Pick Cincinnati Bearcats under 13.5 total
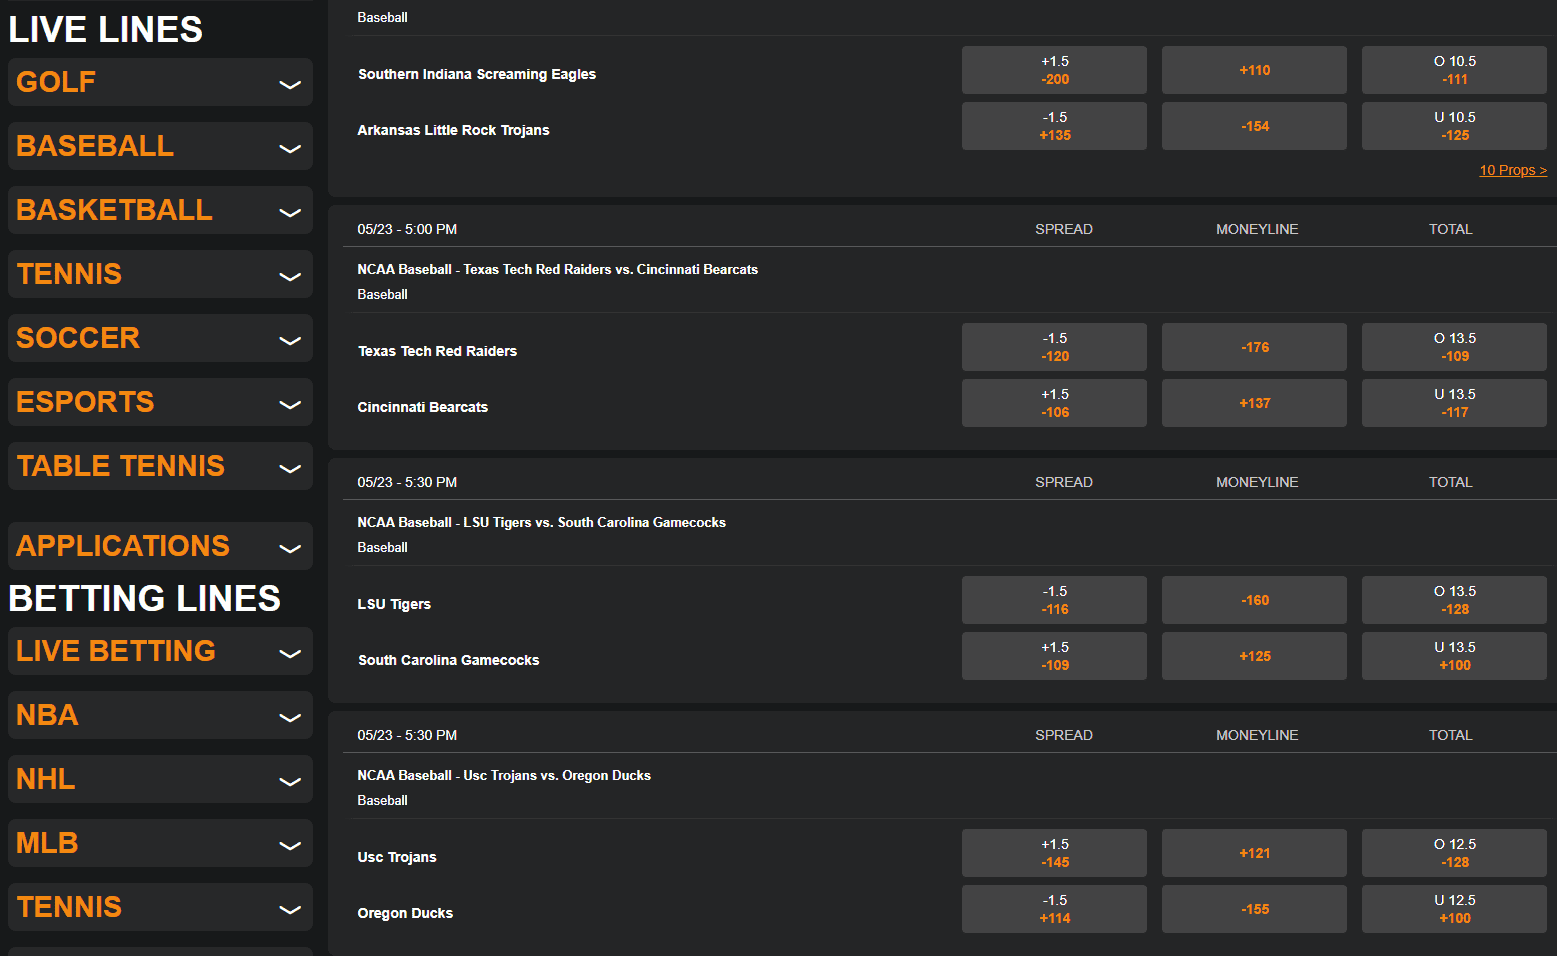This screenshot has width=1557, height=956. tap(1453, 402)
